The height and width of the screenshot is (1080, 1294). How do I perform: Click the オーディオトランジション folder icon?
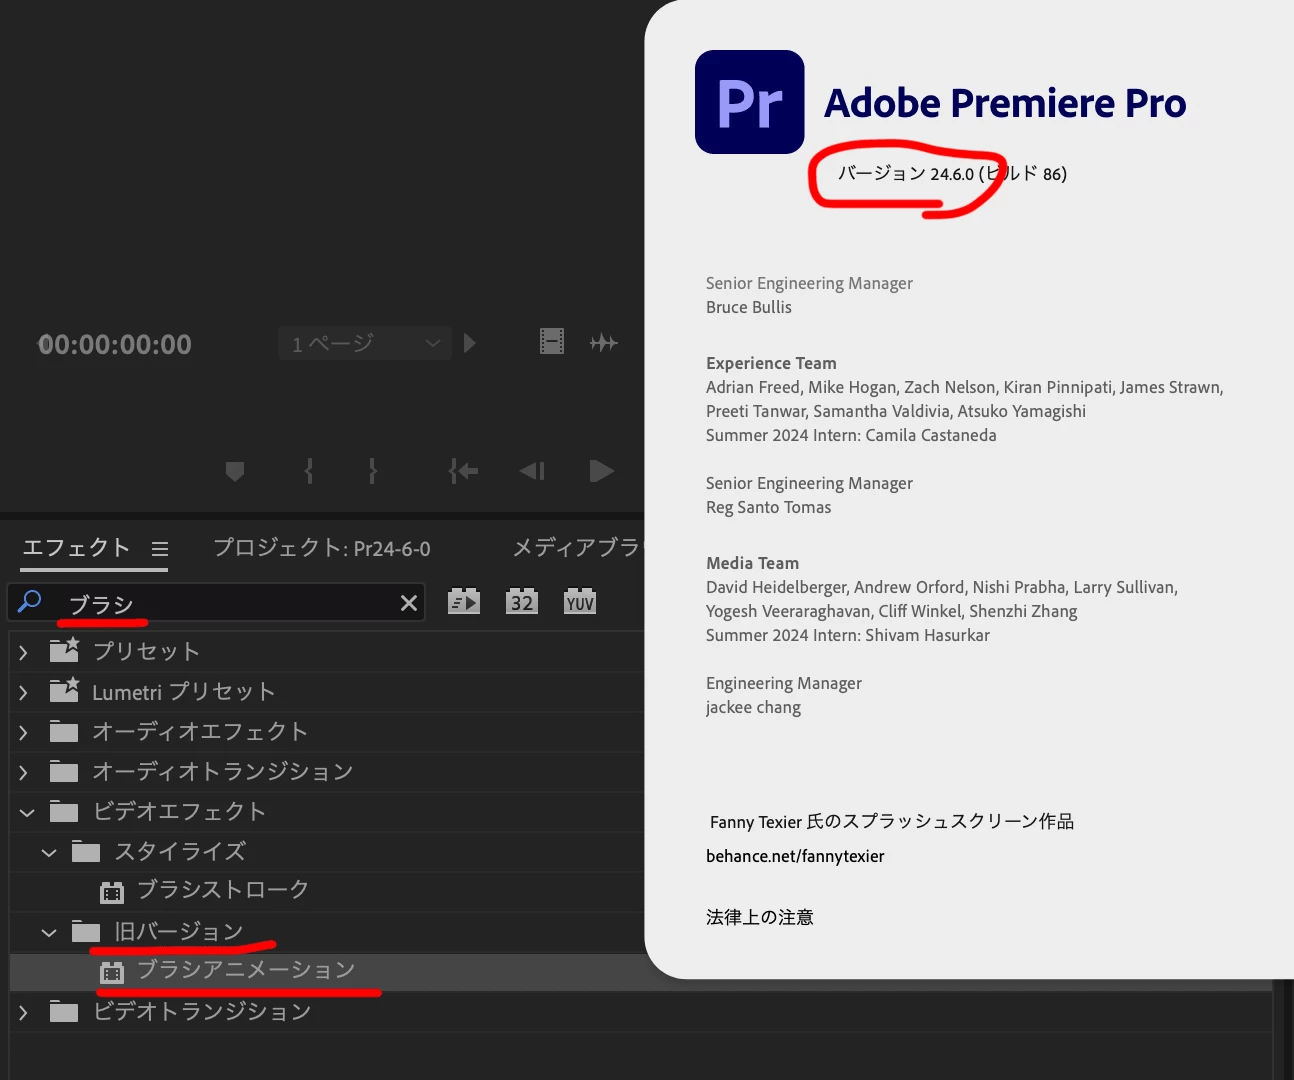(64, 771)
